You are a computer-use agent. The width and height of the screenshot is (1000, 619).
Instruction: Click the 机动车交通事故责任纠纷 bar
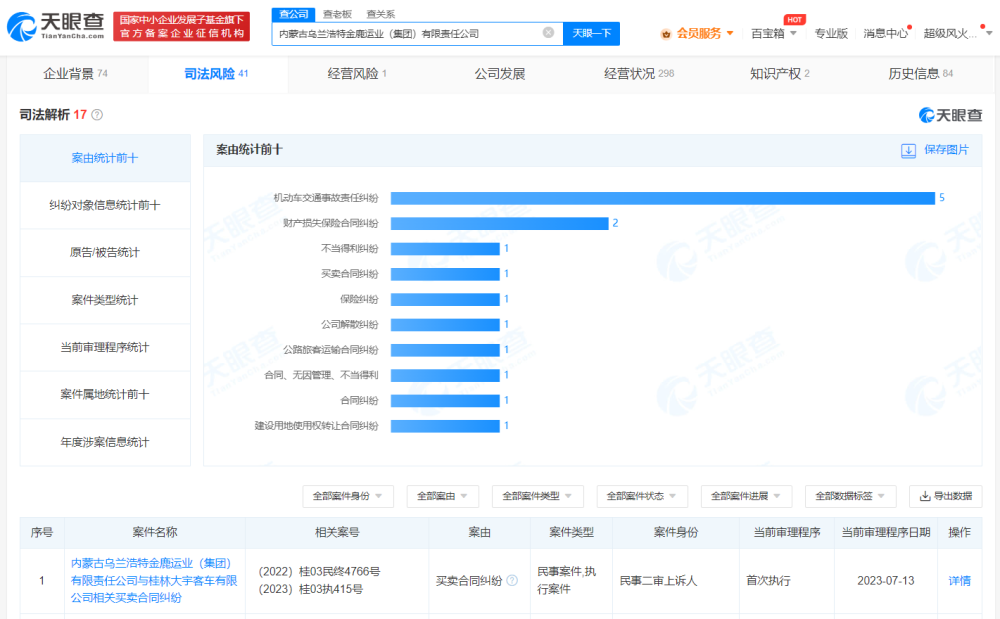click(x=663, y=198)
